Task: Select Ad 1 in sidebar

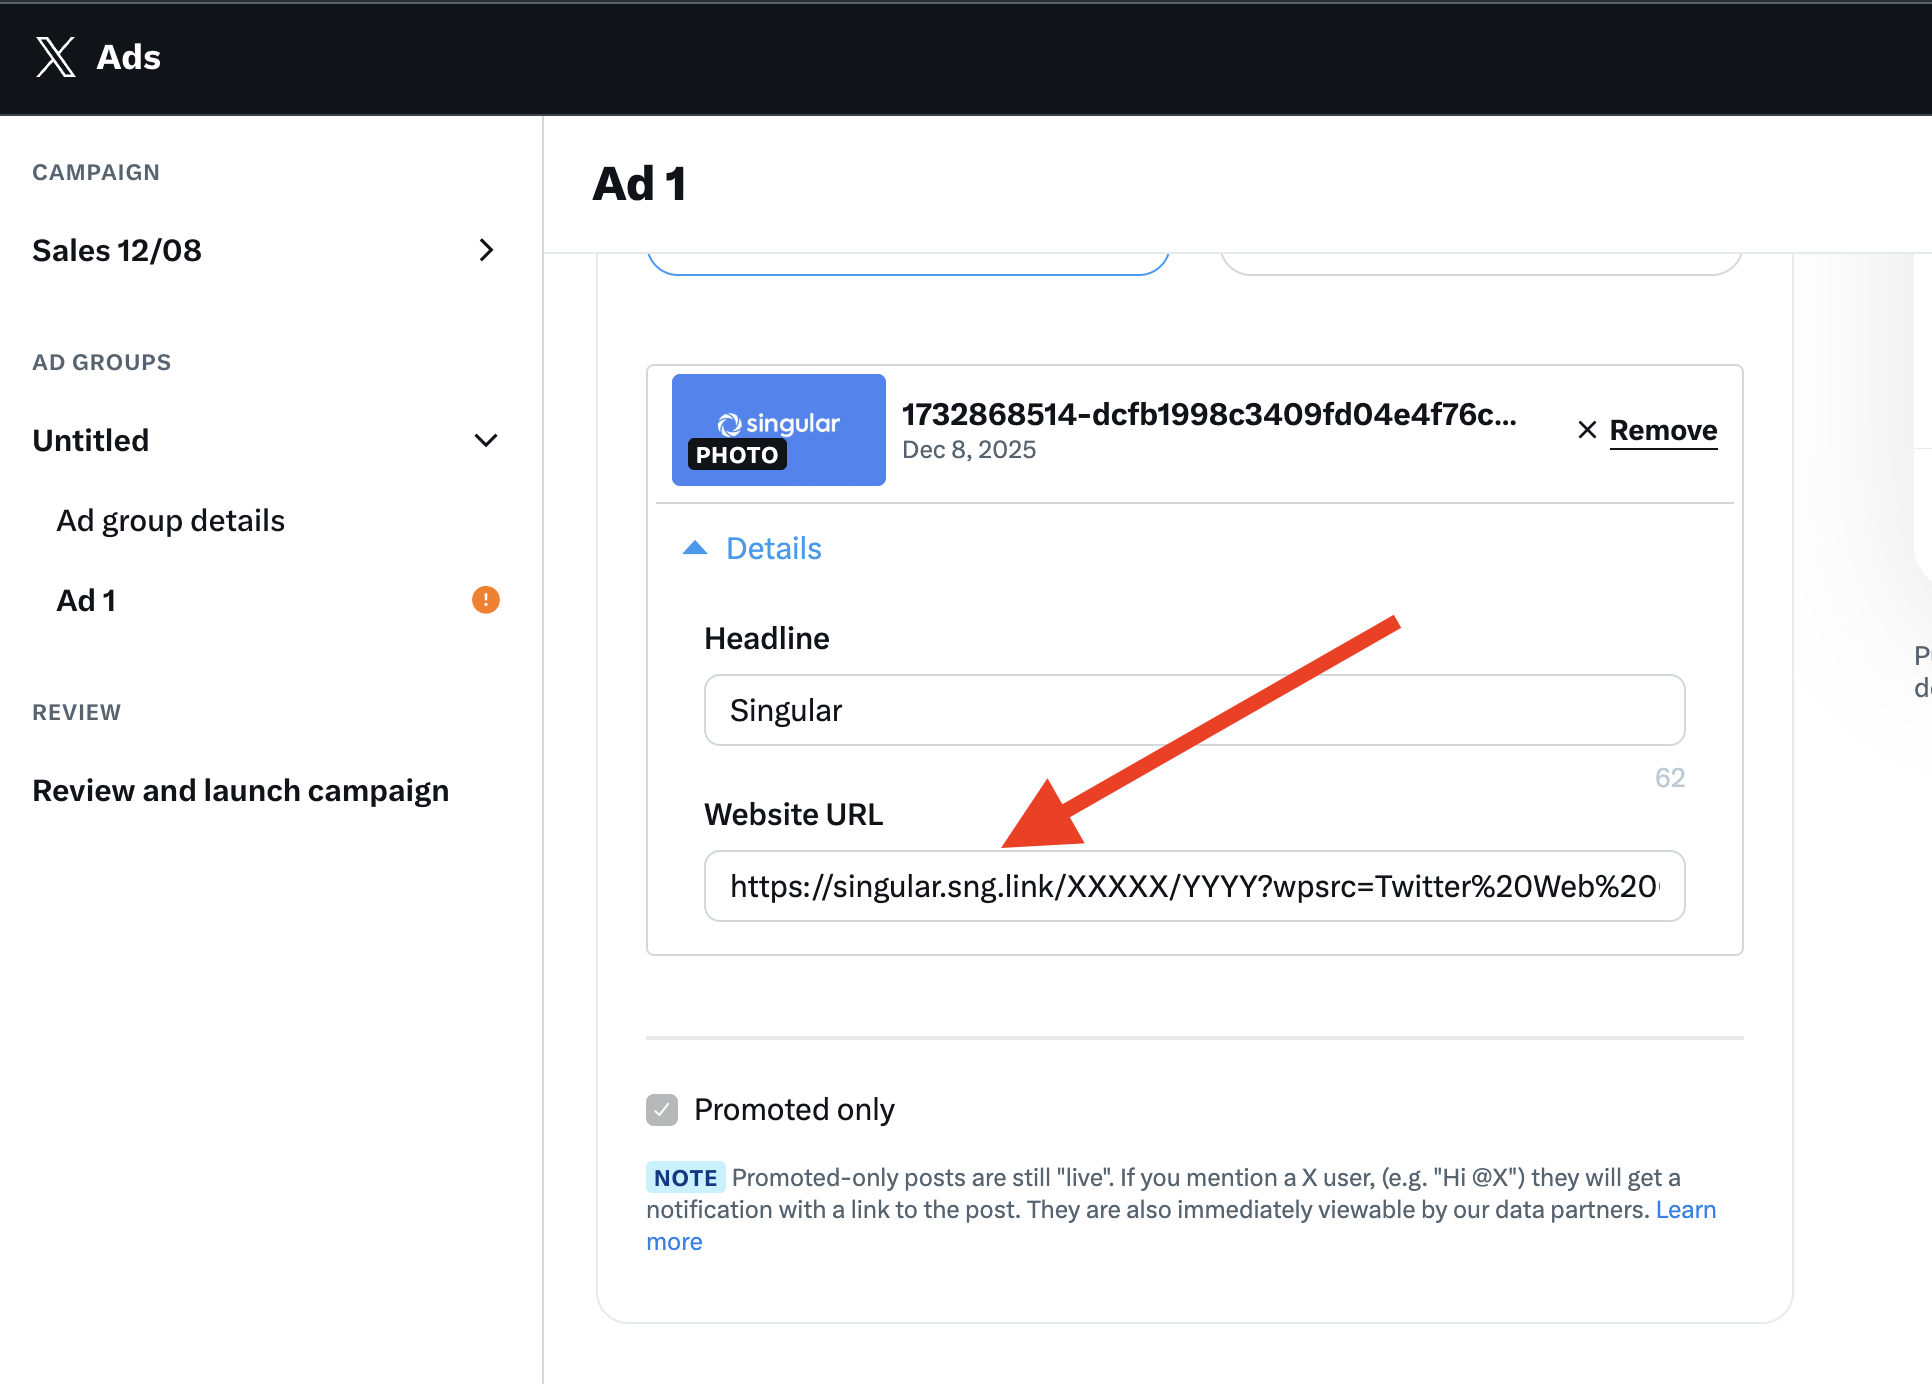Action: tap(86, 600)
